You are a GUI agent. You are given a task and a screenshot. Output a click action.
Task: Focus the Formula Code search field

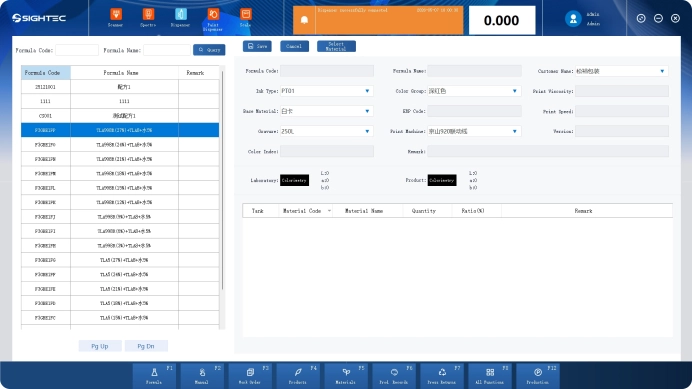pos(77,50)
